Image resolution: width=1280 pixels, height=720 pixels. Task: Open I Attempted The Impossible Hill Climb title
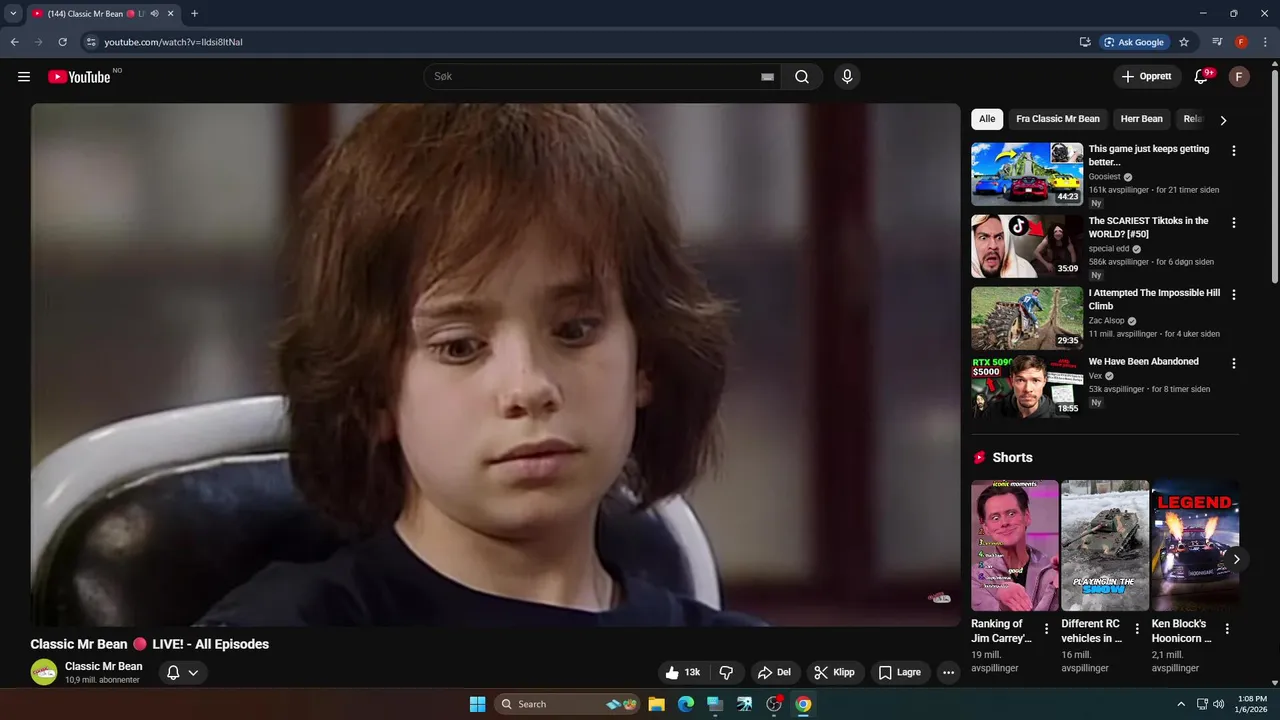(1154, 299)
